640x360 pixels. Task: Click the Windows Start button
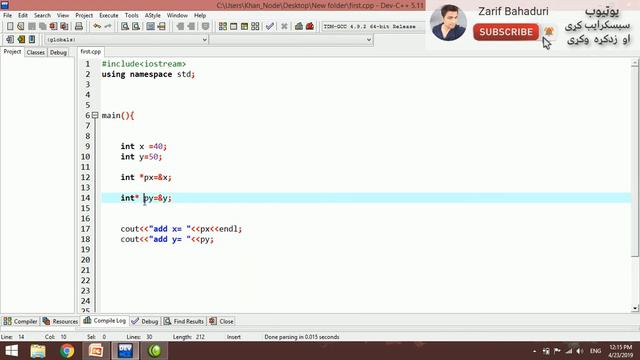(11, 351)
